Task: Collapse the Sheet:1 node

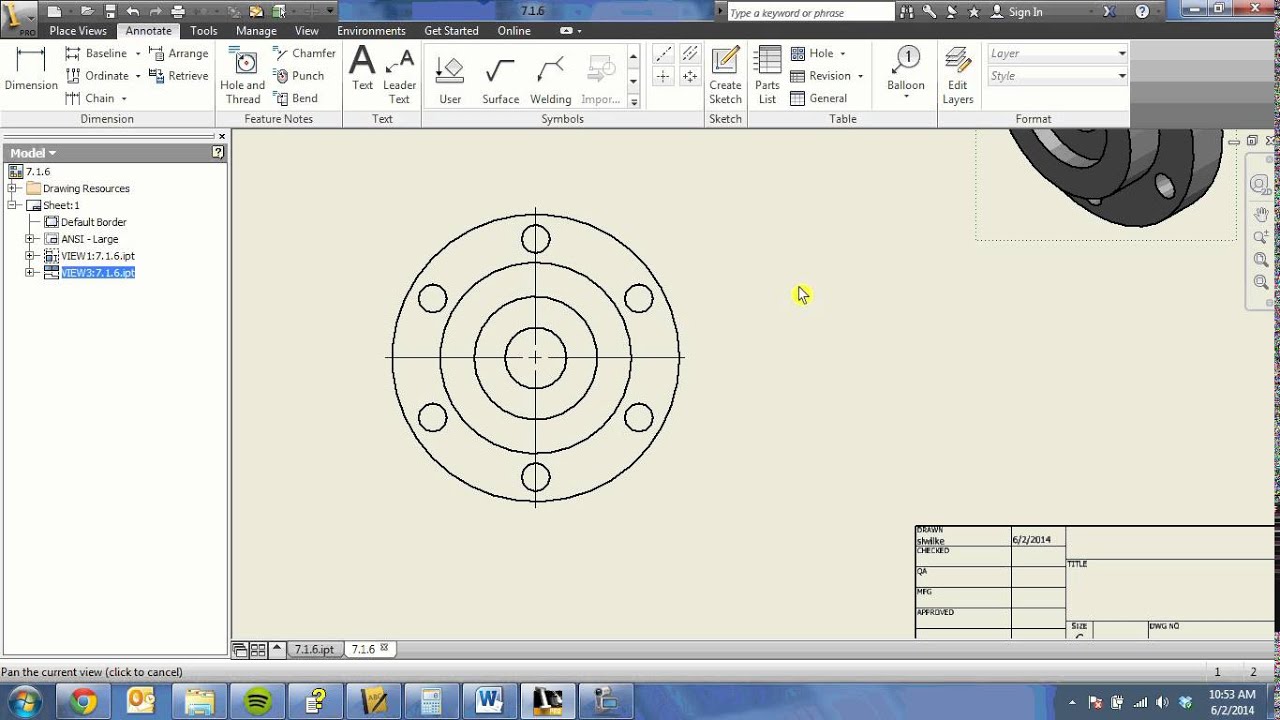Action: point(12,205)
